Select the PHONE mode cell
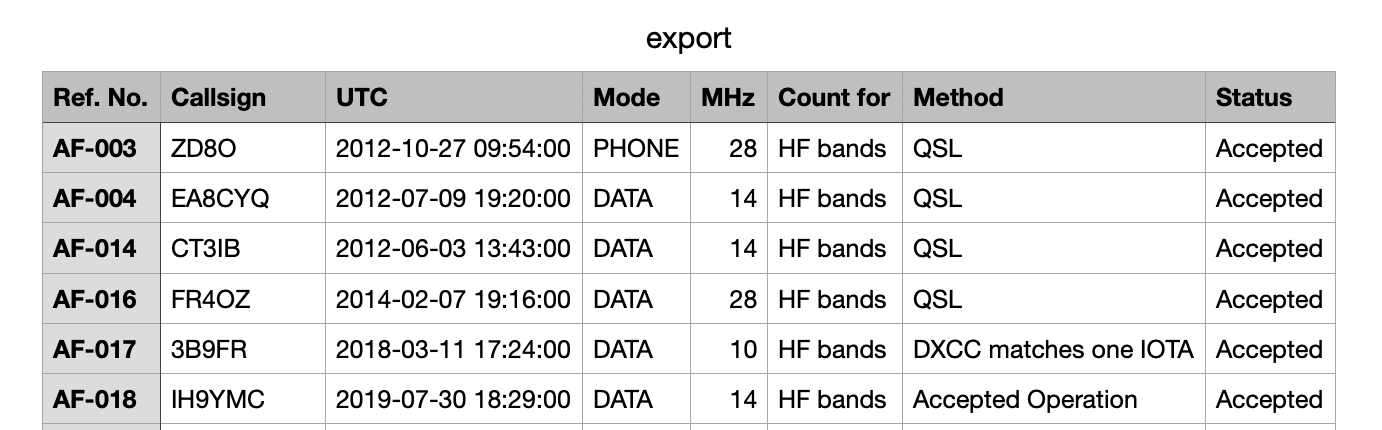 tap(636, 149)
